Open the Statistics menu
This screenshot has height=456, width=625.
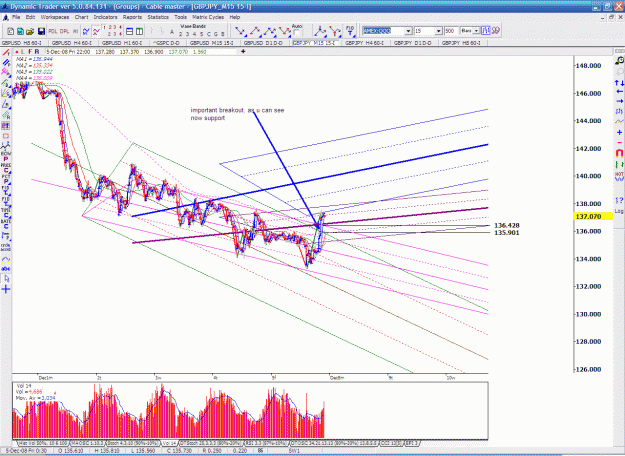[x=158, y=17]
